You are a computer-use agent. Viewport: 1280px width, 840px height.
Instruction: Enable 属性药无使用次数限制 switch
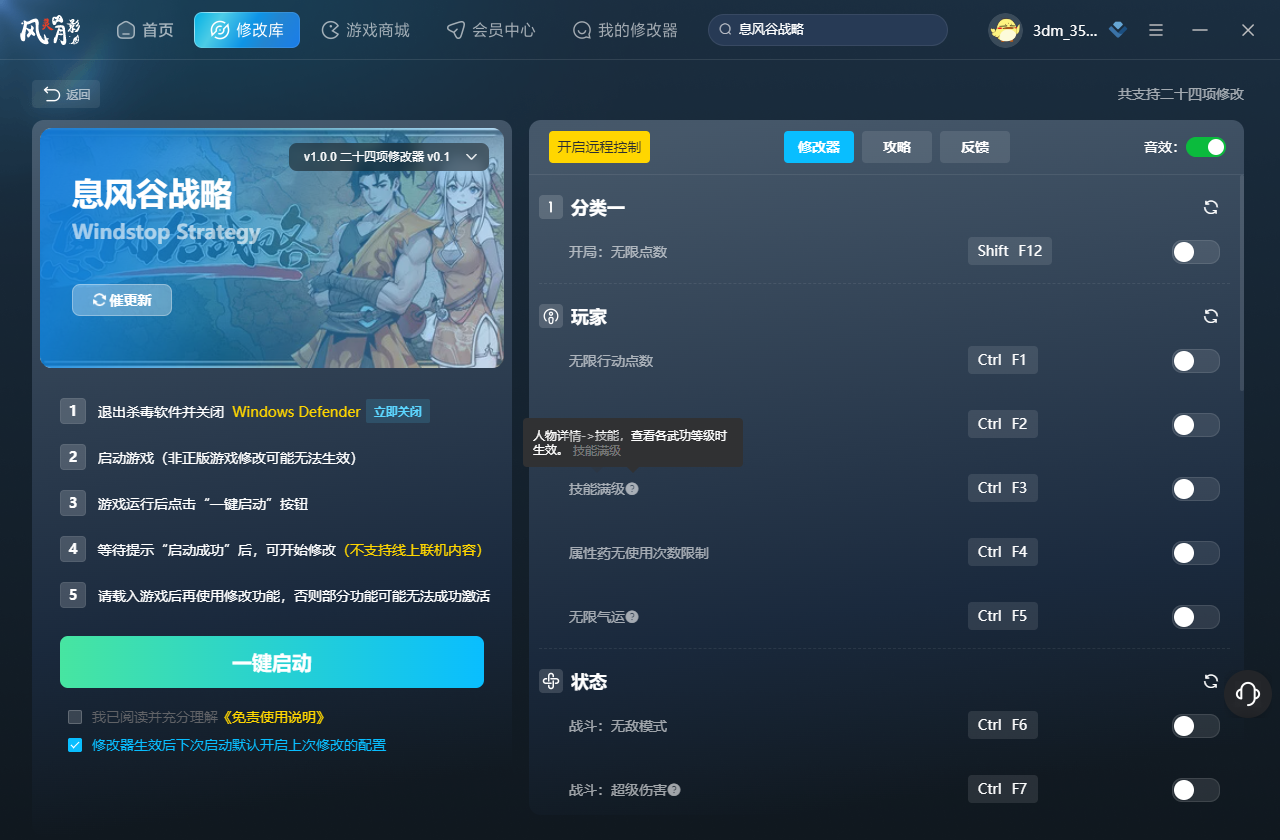coord(1195,553)
